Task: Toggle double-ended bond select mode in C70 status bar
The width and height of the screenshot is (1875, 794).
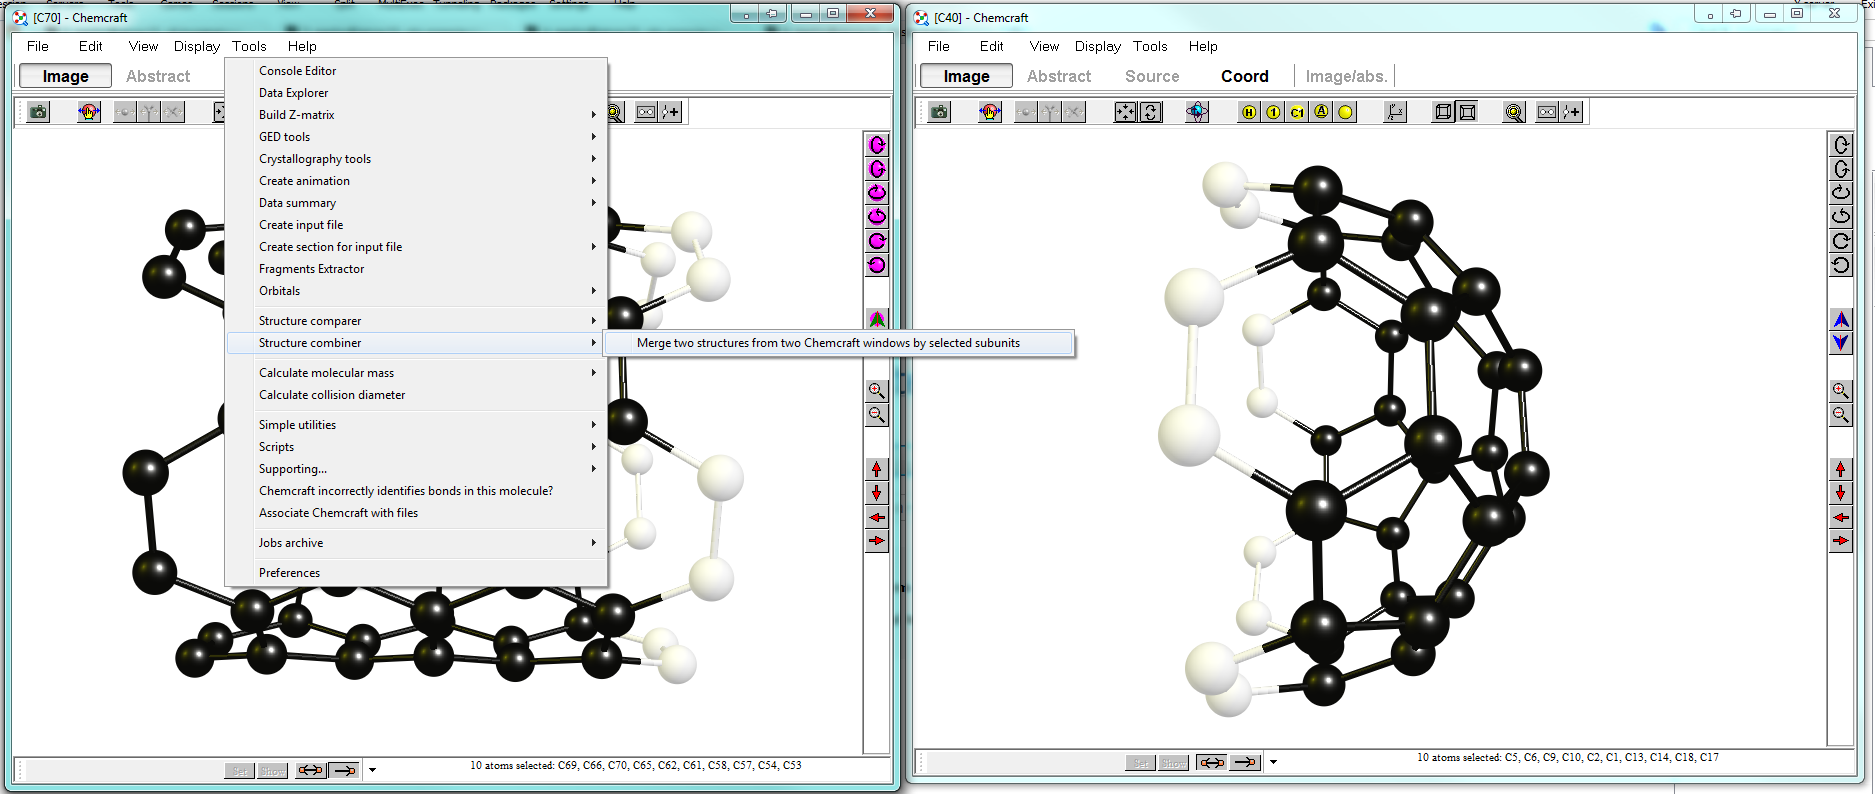Action: click(x=311, y=770)
